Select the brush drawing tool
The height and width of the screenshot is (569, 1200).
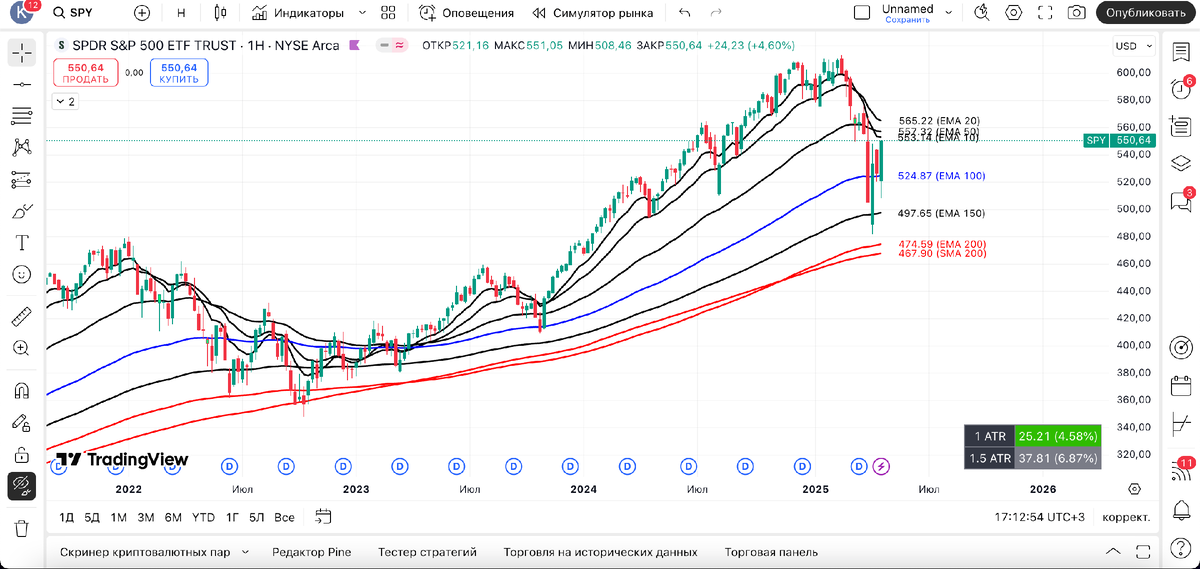tap(22, 211)
